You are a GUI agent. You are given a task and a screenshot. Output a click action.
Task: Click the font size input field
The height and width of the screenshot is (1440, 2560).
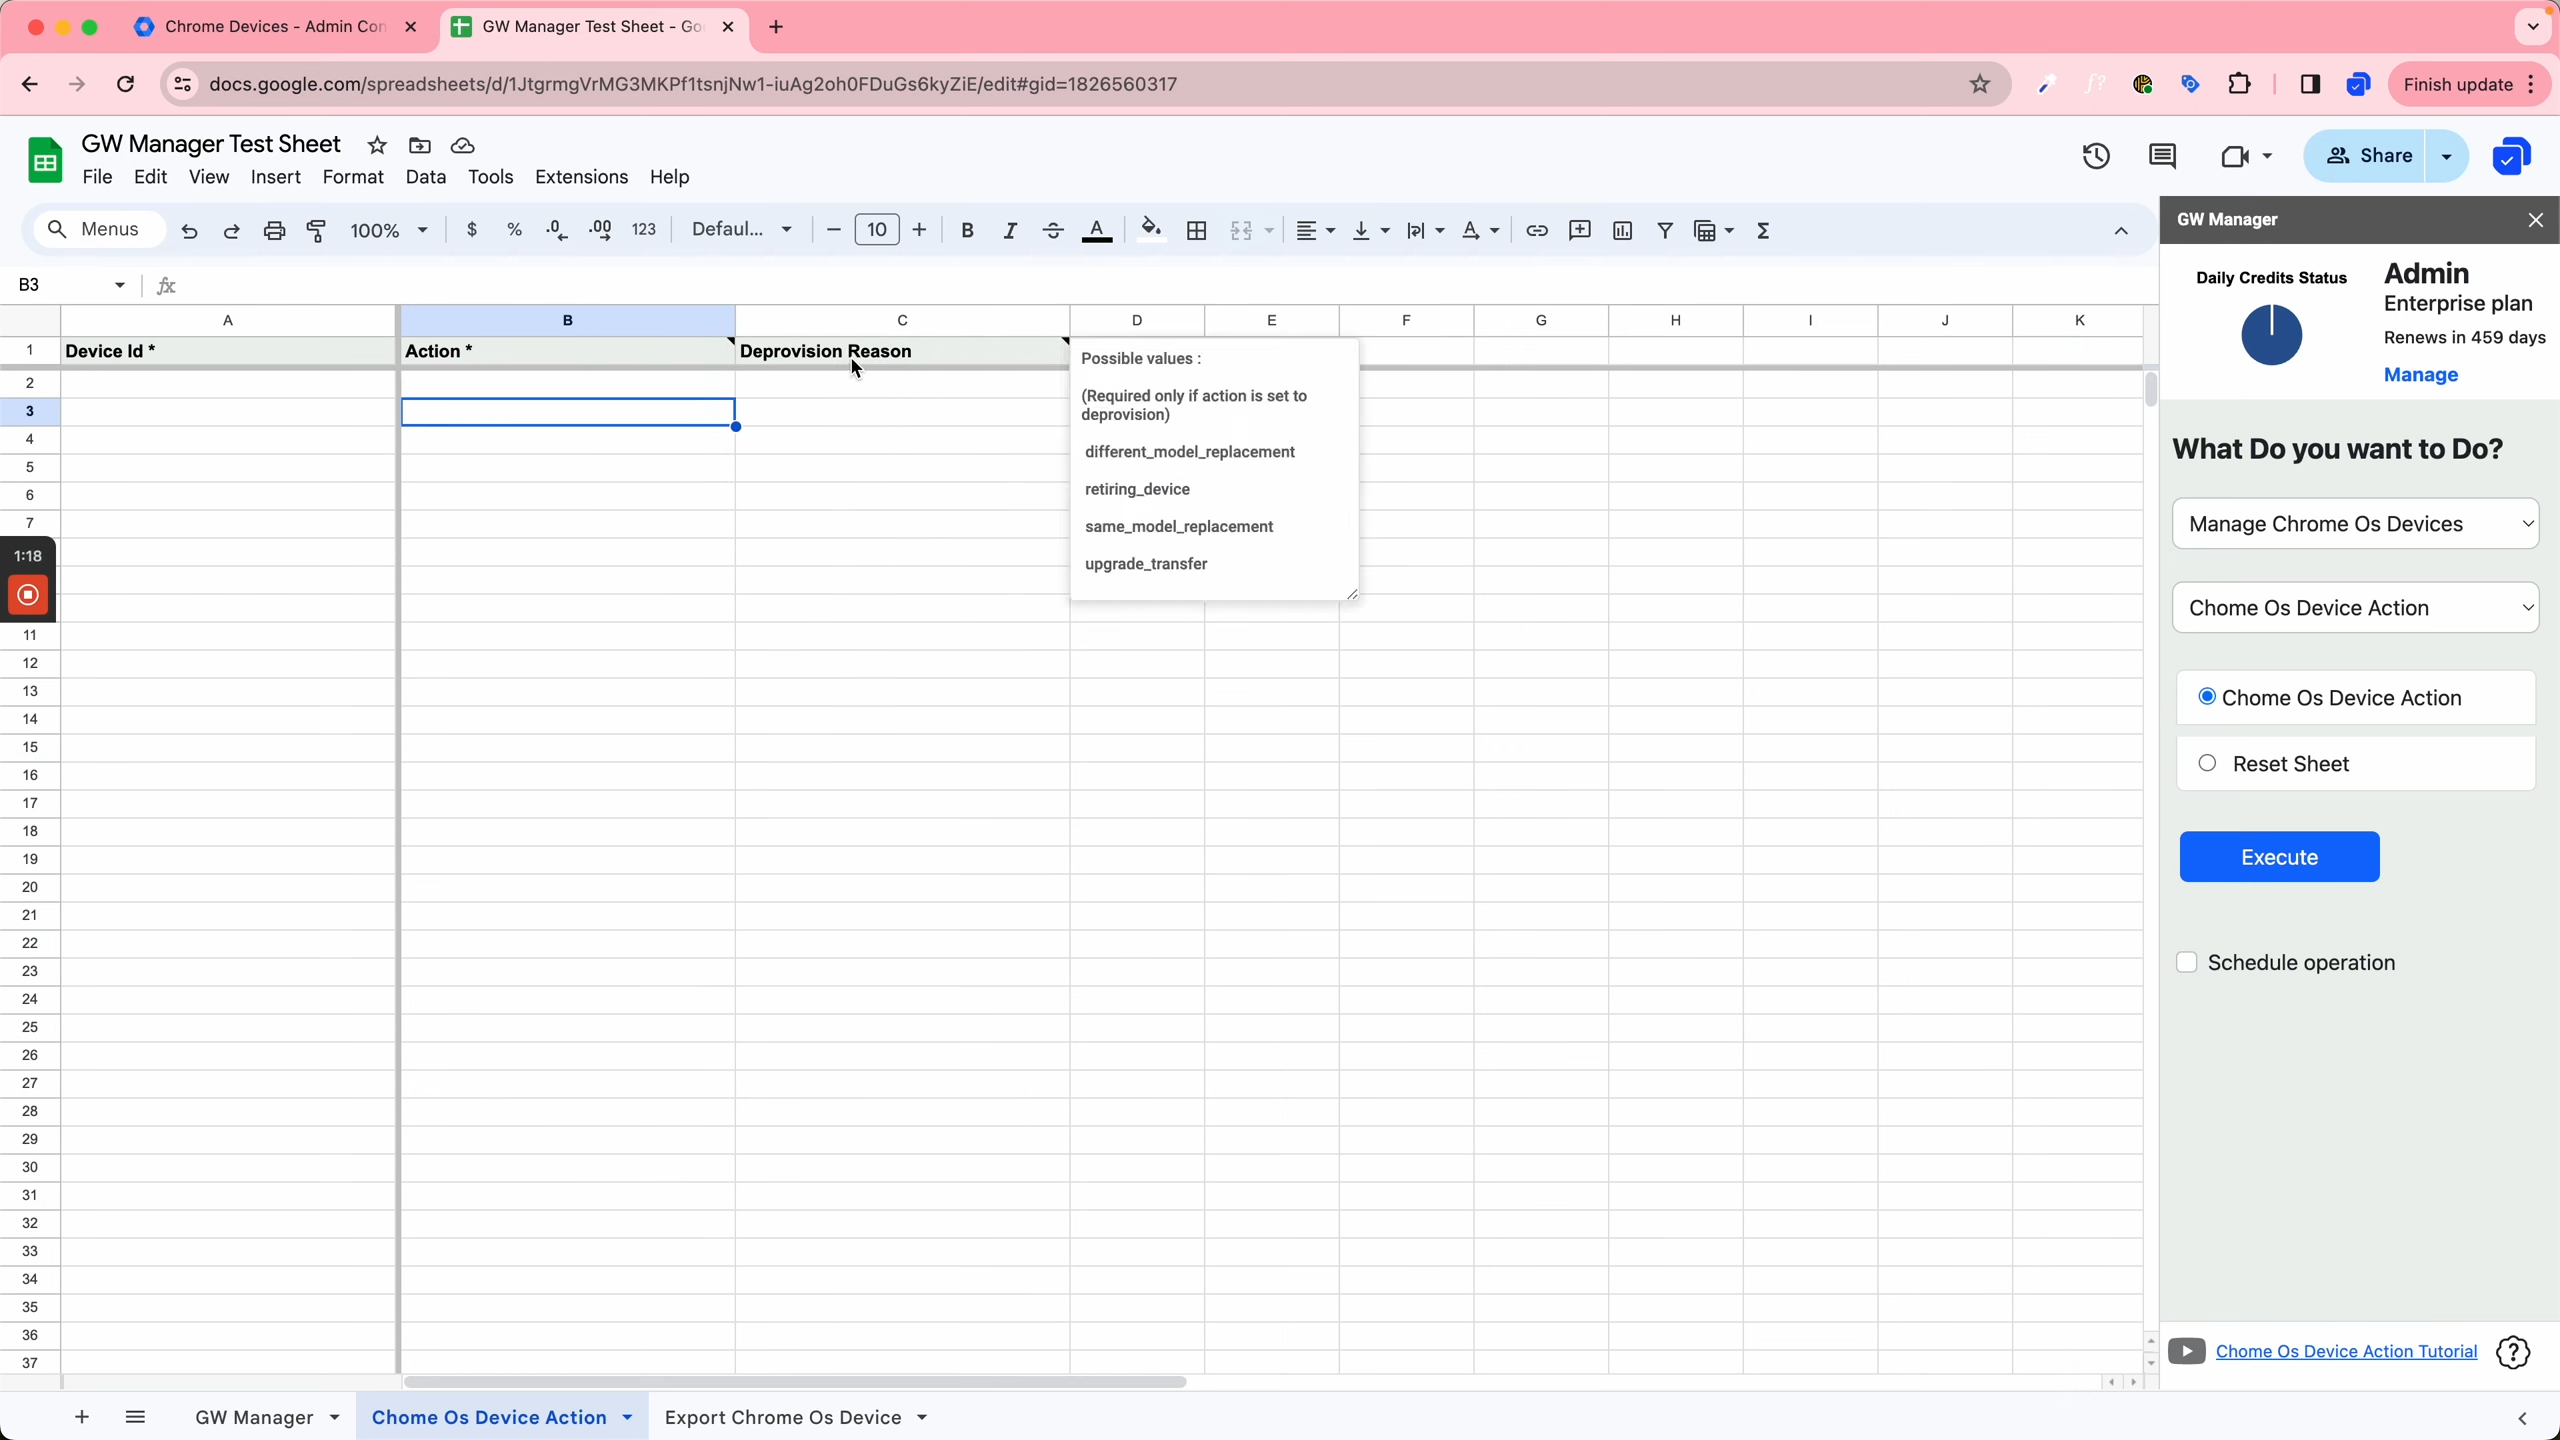(877, 230)
